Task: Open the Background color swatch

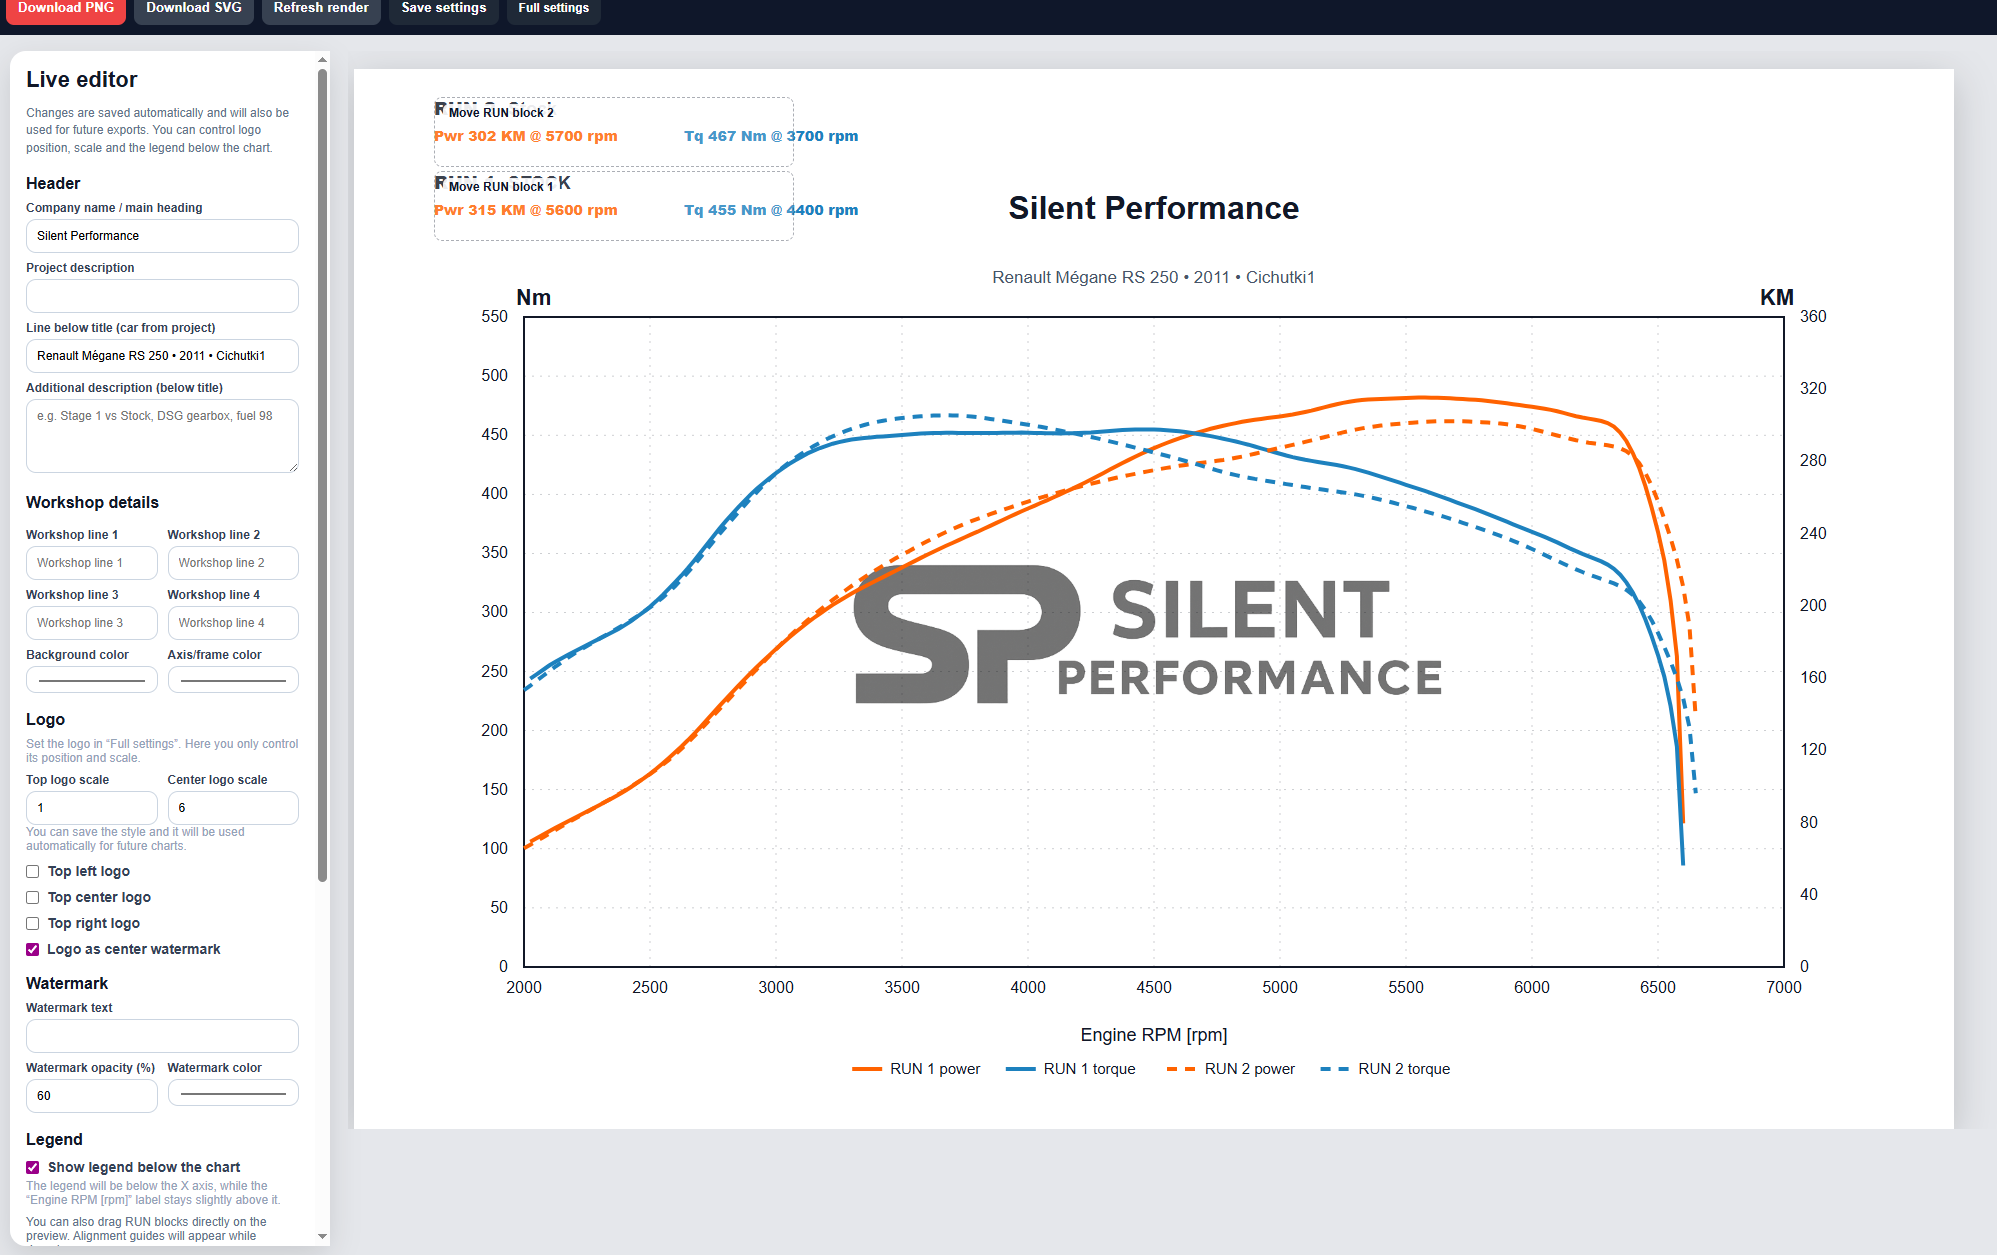Action: click(x=91, y=681)
